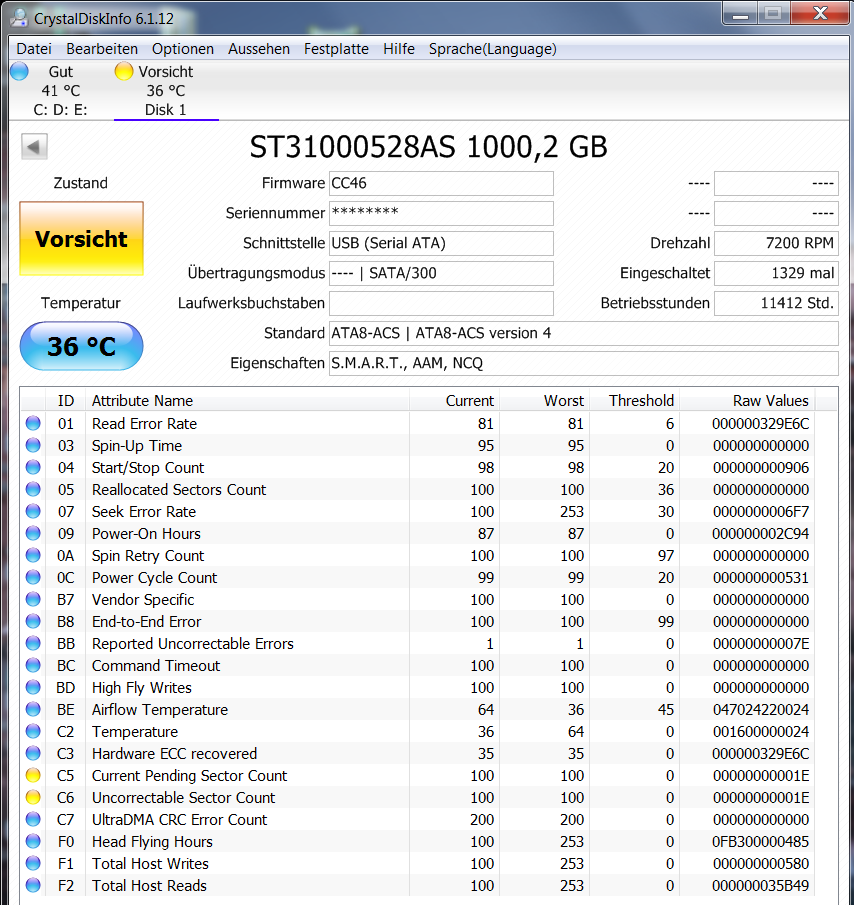The height and width of the screenshot is (905, 854).
Task: Click the Übertragungsmodus field SATA/300
Action: tap(441, 274)
